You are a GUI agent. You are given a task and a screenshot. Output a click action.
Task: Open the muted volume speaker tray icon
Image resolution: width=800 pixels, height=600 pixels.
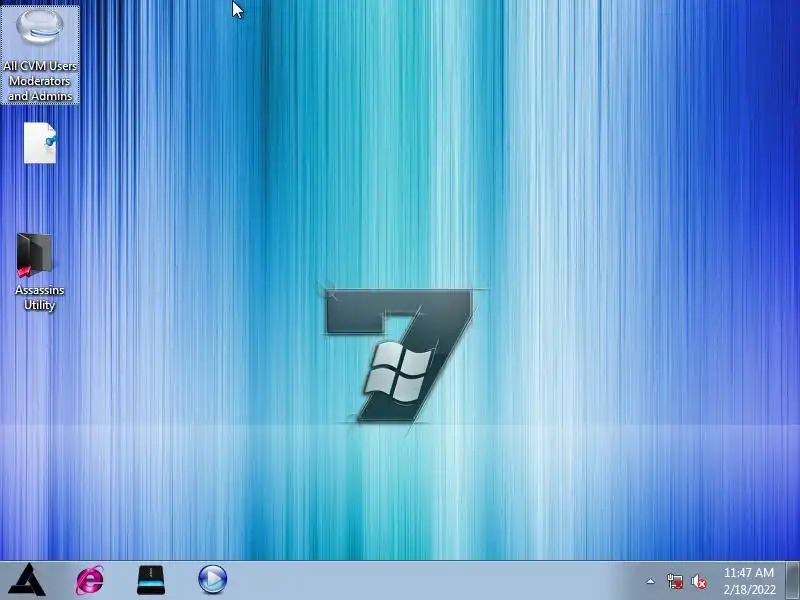click(699, 581)
